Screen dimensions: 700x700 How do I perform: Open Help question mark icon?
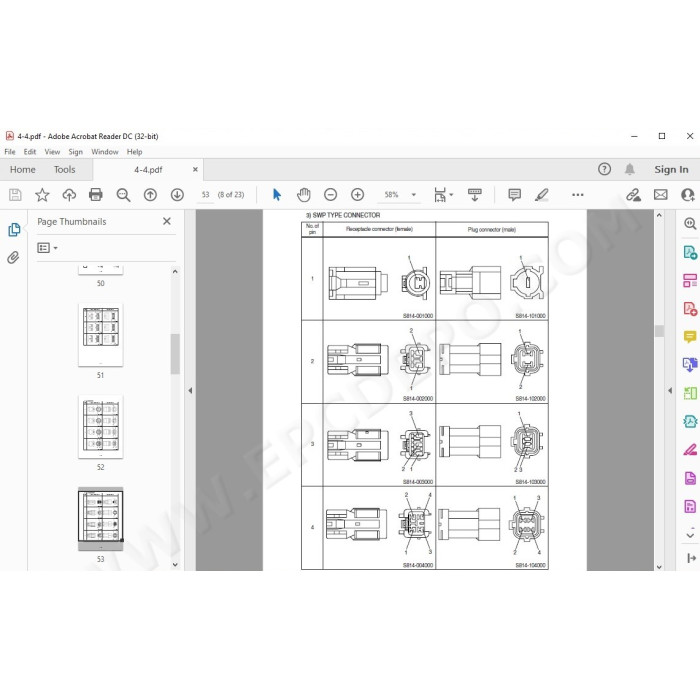604,169
